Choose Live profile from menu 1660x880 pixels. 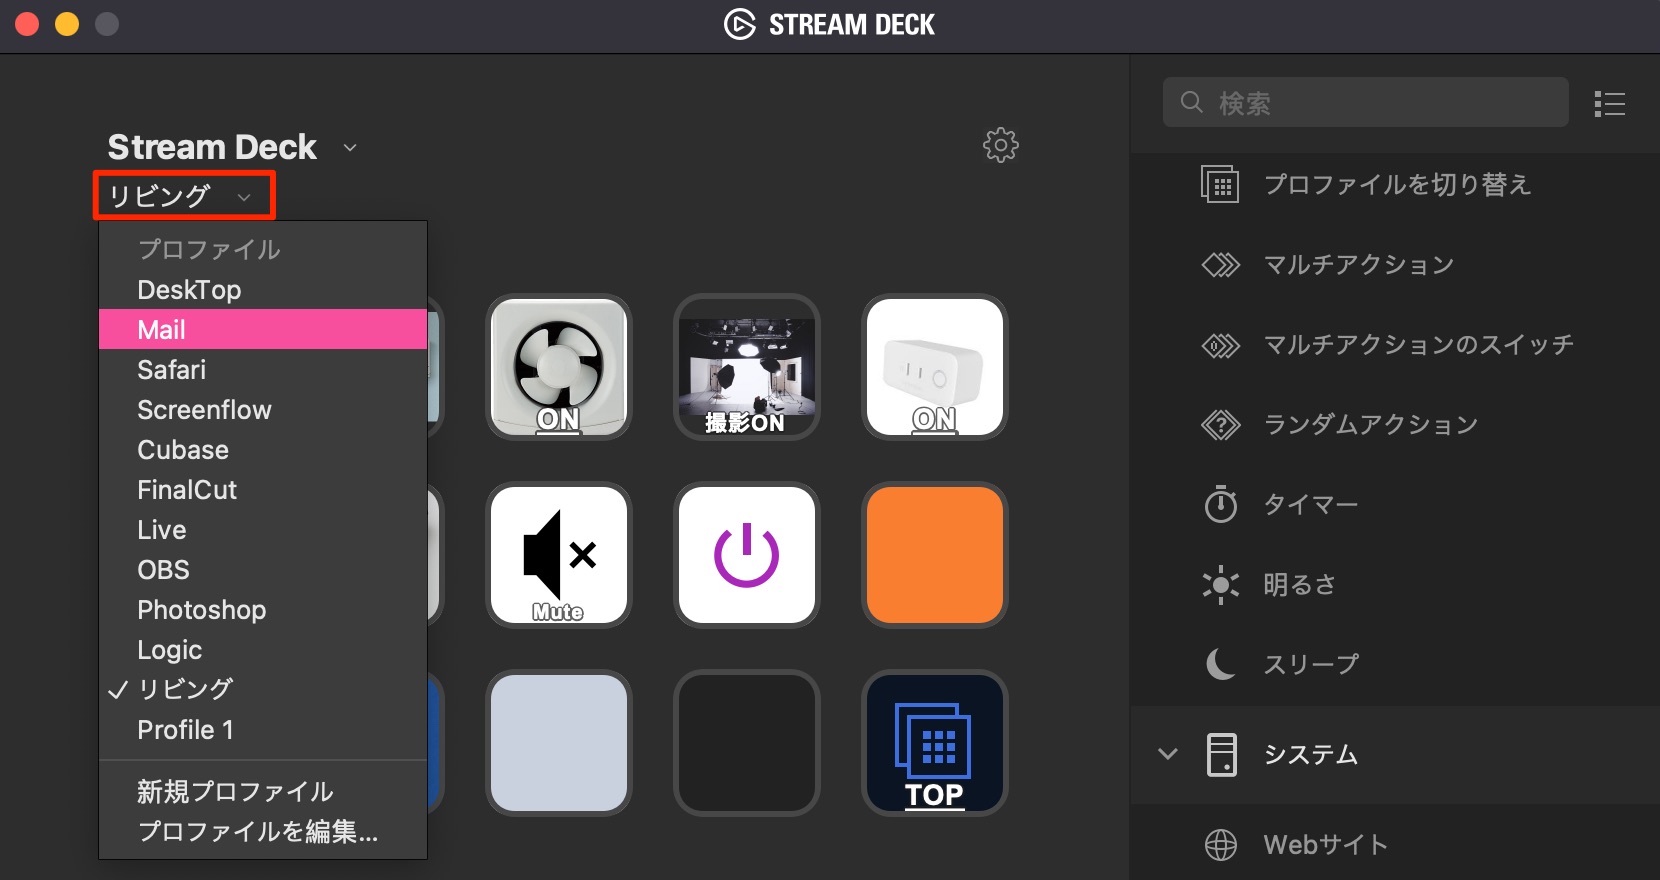[263, 530]
